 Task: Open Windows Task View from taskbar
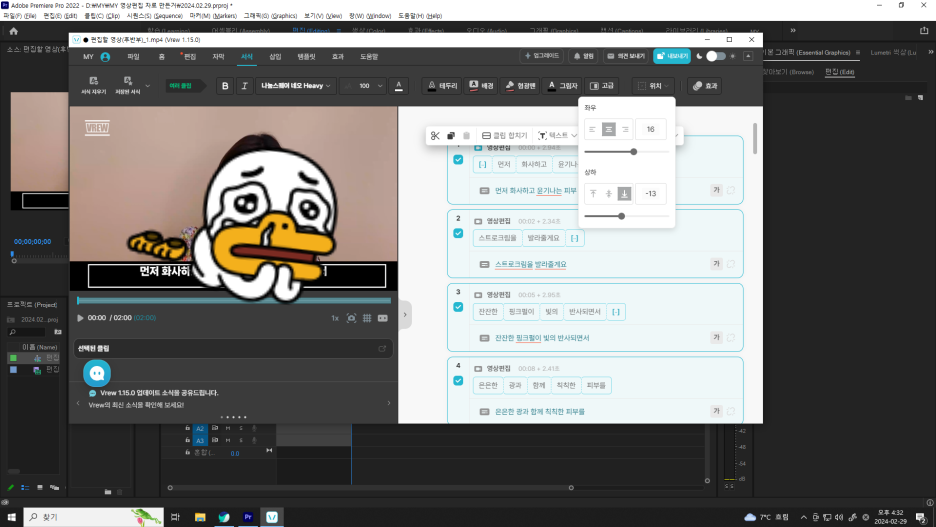[175, 517]
